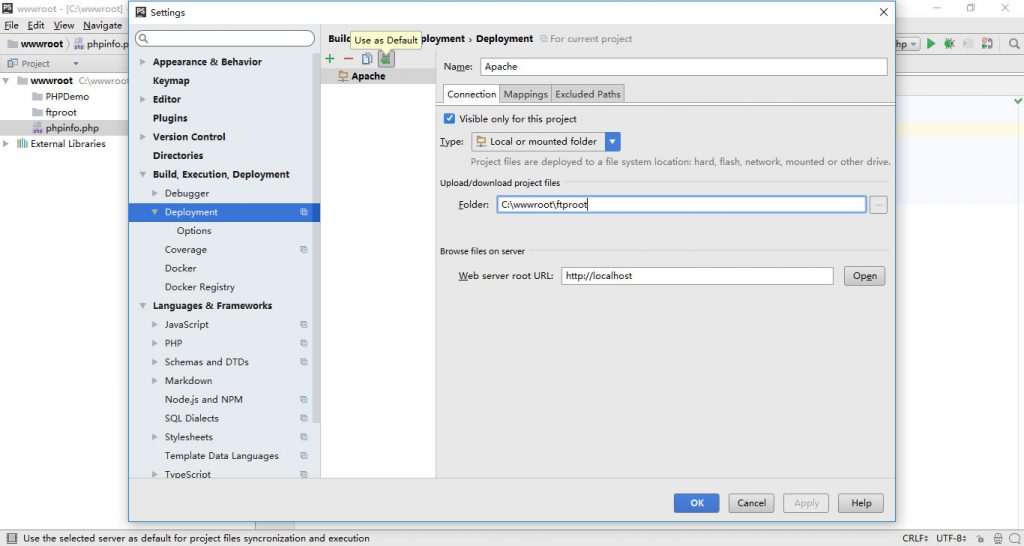The height and width of the screenshot is (546, 1024).
Task: Click the search magnifier in main toolbar
Action: coord(1014,44)
